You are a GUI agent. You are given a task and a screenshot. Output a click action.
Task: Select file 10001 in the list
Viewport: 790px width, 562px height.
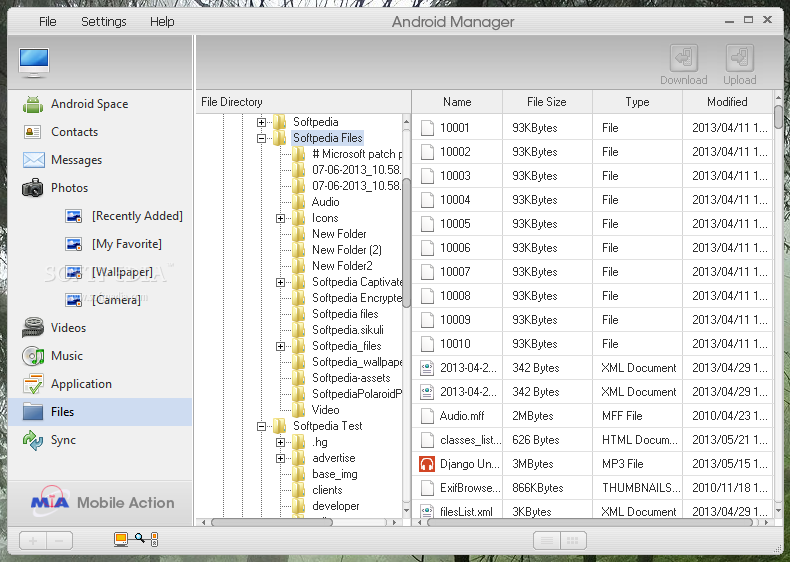point(592,128)
